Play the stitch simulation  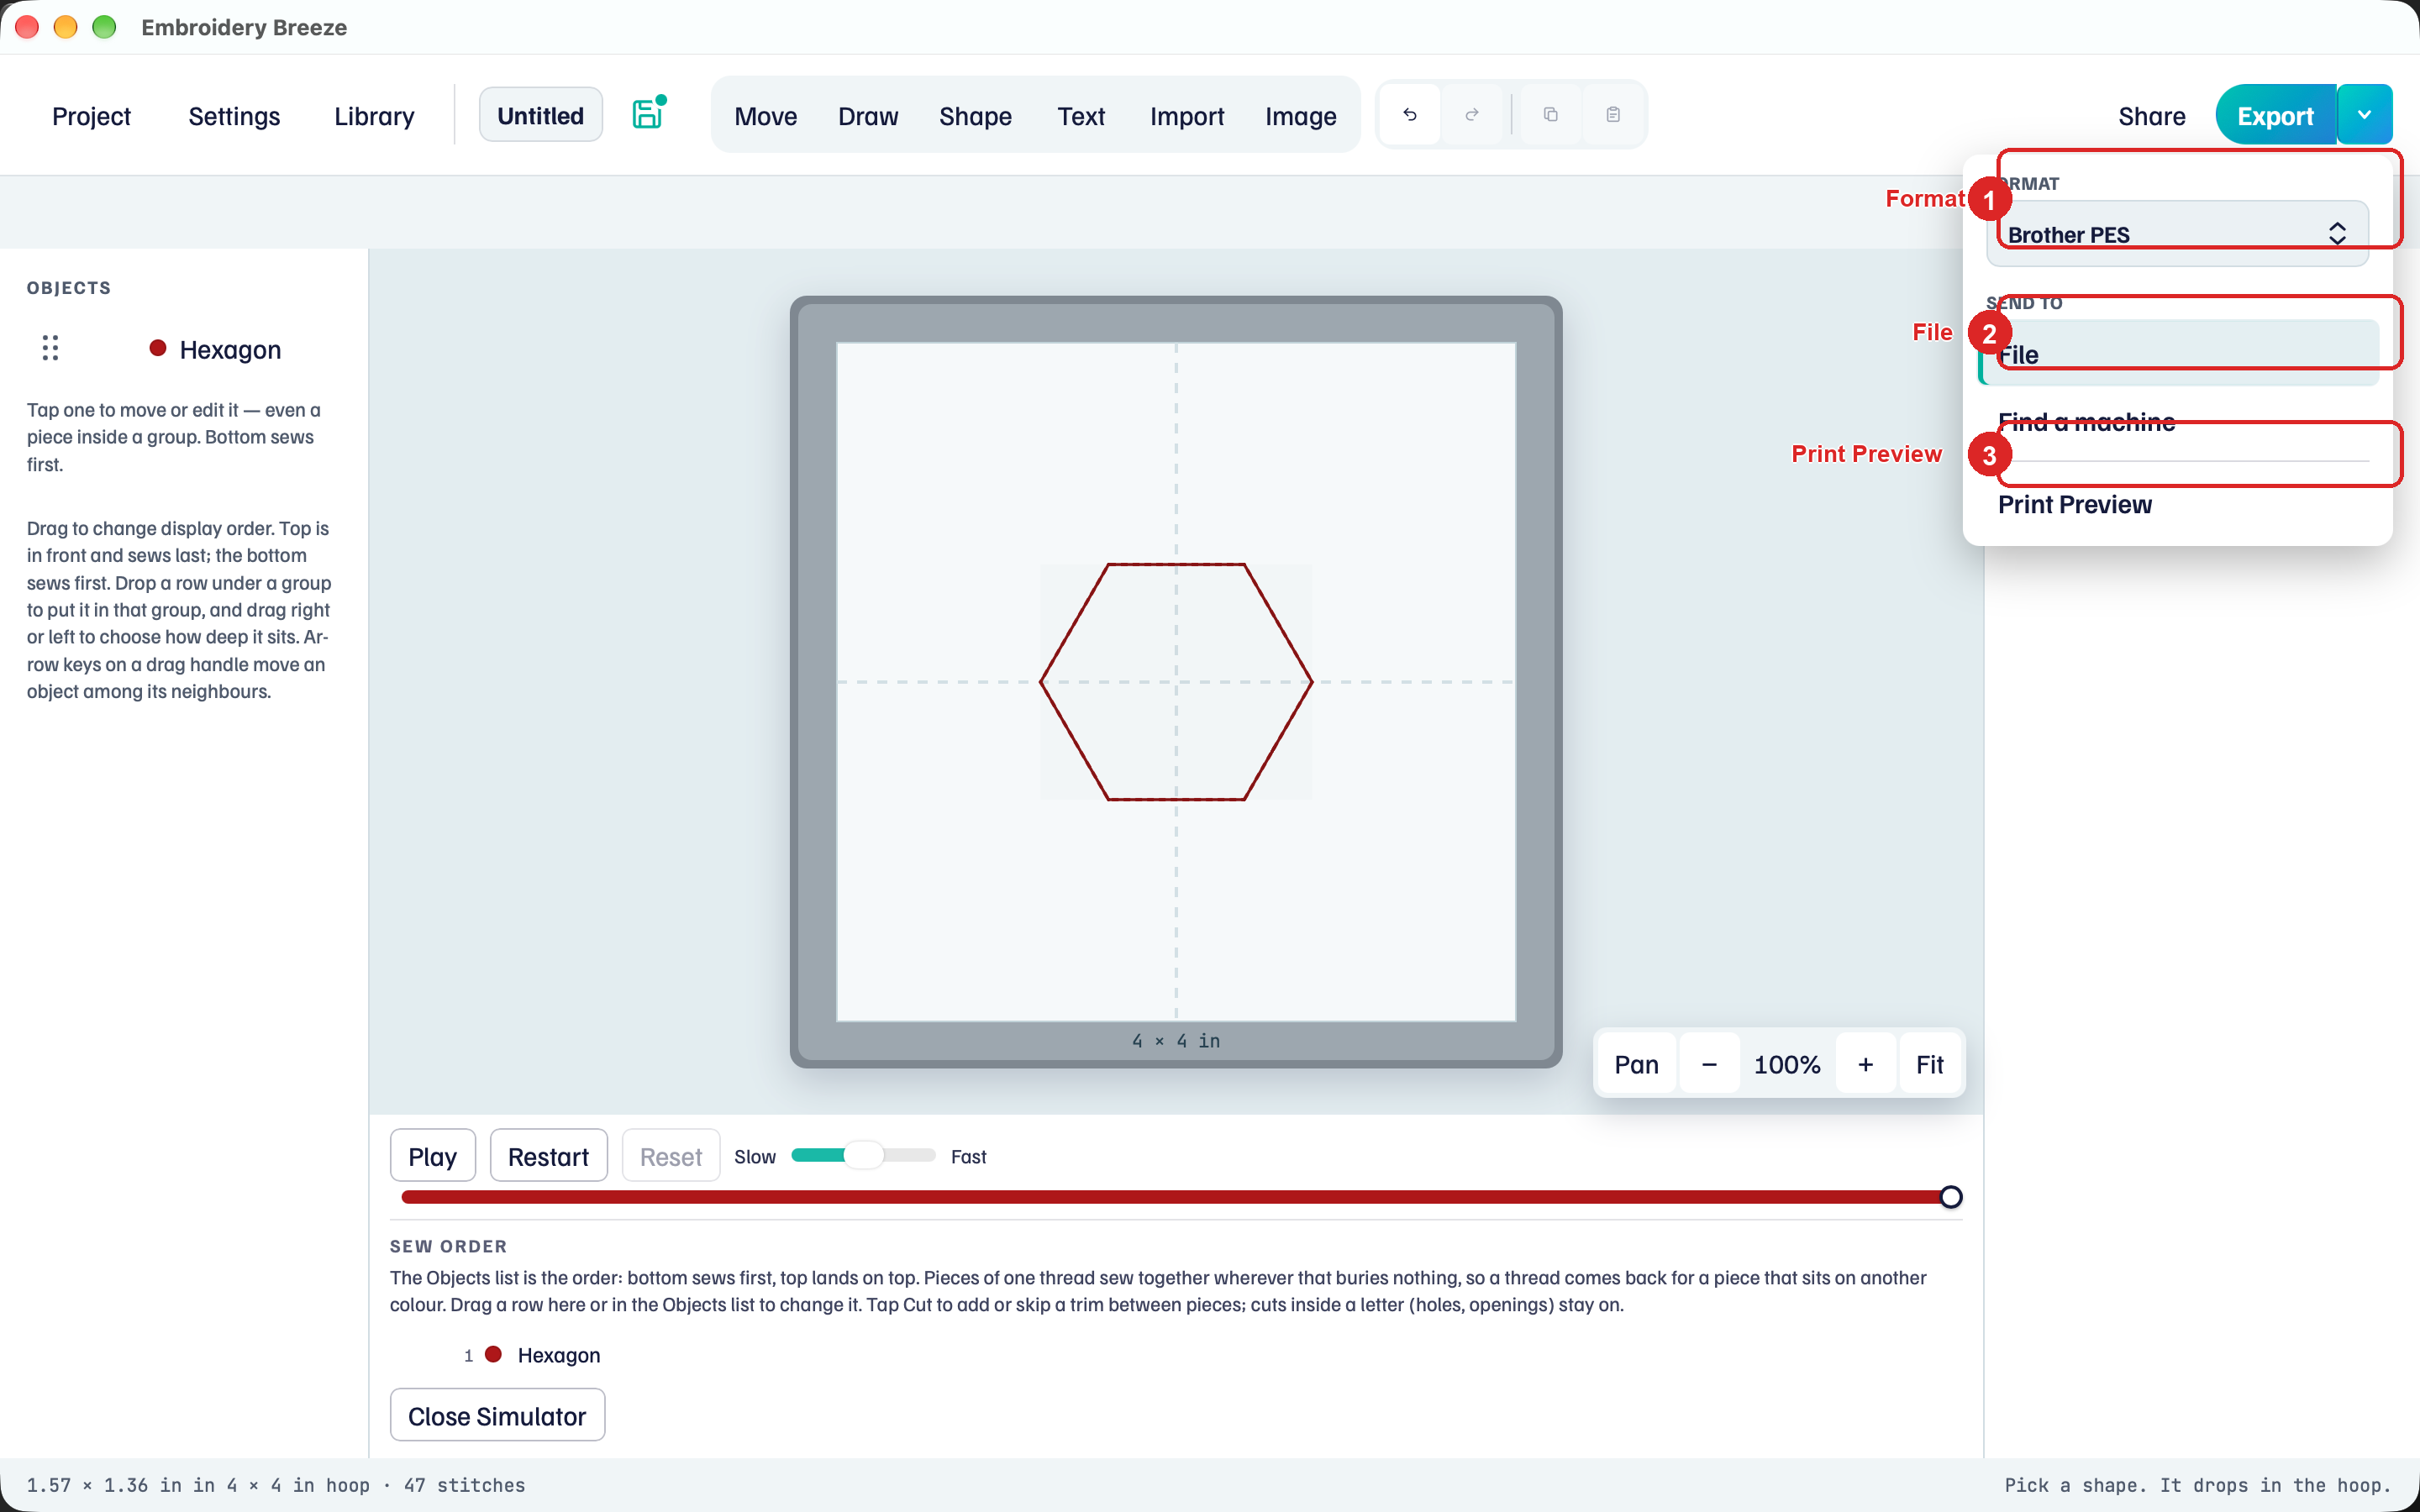click(x=432, y=1156)
